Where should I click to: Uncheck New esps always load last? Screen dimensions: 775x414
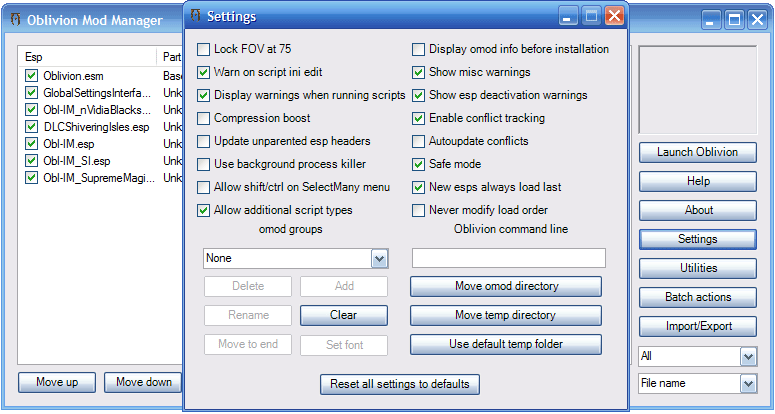(x=418, y=188)
